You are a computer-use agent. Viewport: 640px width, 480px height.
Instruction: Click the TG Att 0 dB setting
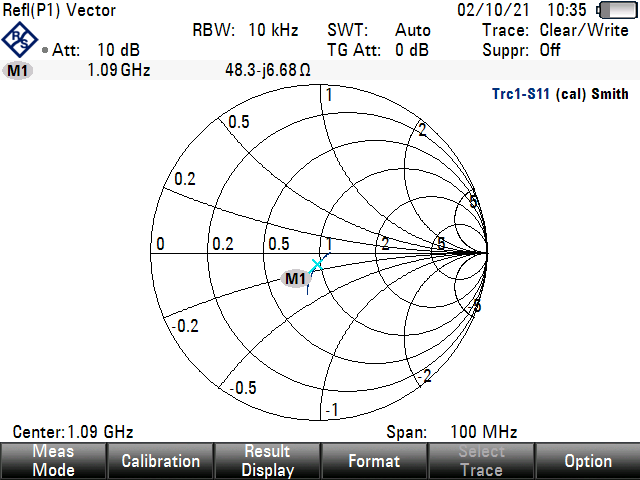click(x=378, y=50)
